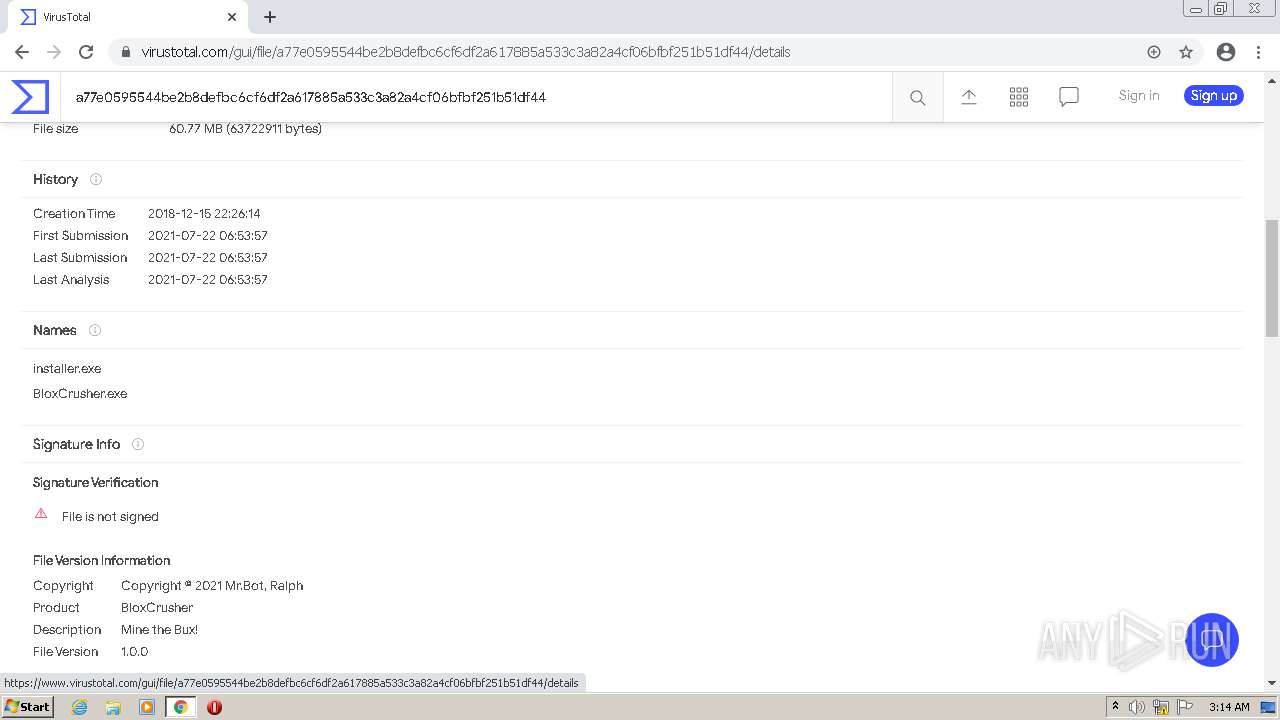Viewport: 1280px width, 720px height.
Task: Click the file name installer.exe
Action: click(67, 369)
